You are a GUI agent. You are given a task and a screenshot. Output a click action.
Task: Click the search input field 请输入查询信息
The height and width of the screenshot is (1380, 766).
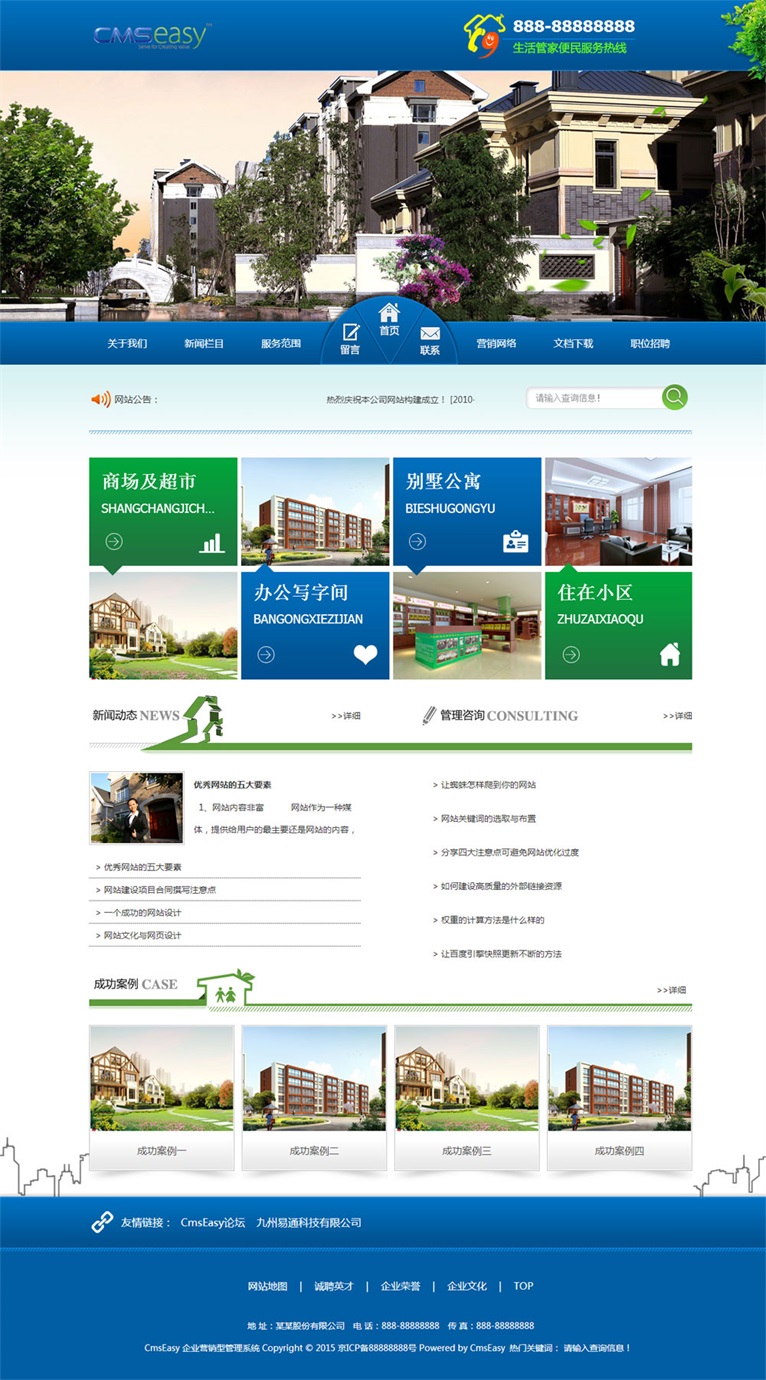point(594,398)
